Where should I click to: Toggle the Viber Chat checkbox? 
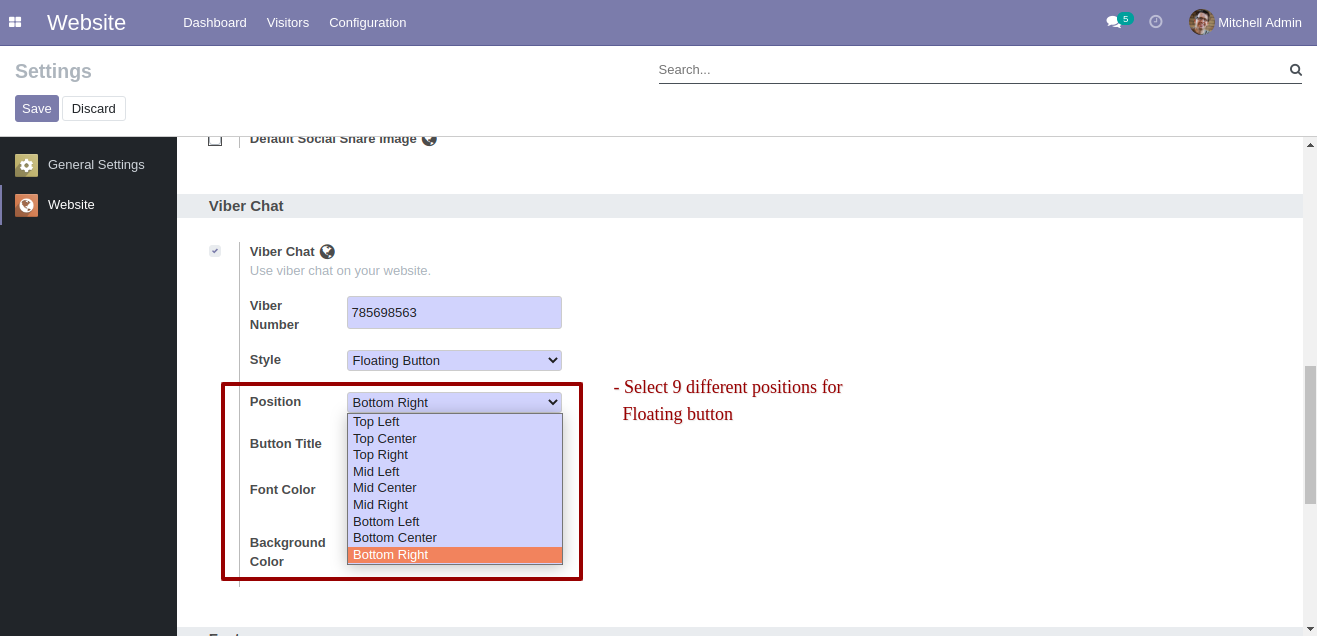tap(215, 251)
